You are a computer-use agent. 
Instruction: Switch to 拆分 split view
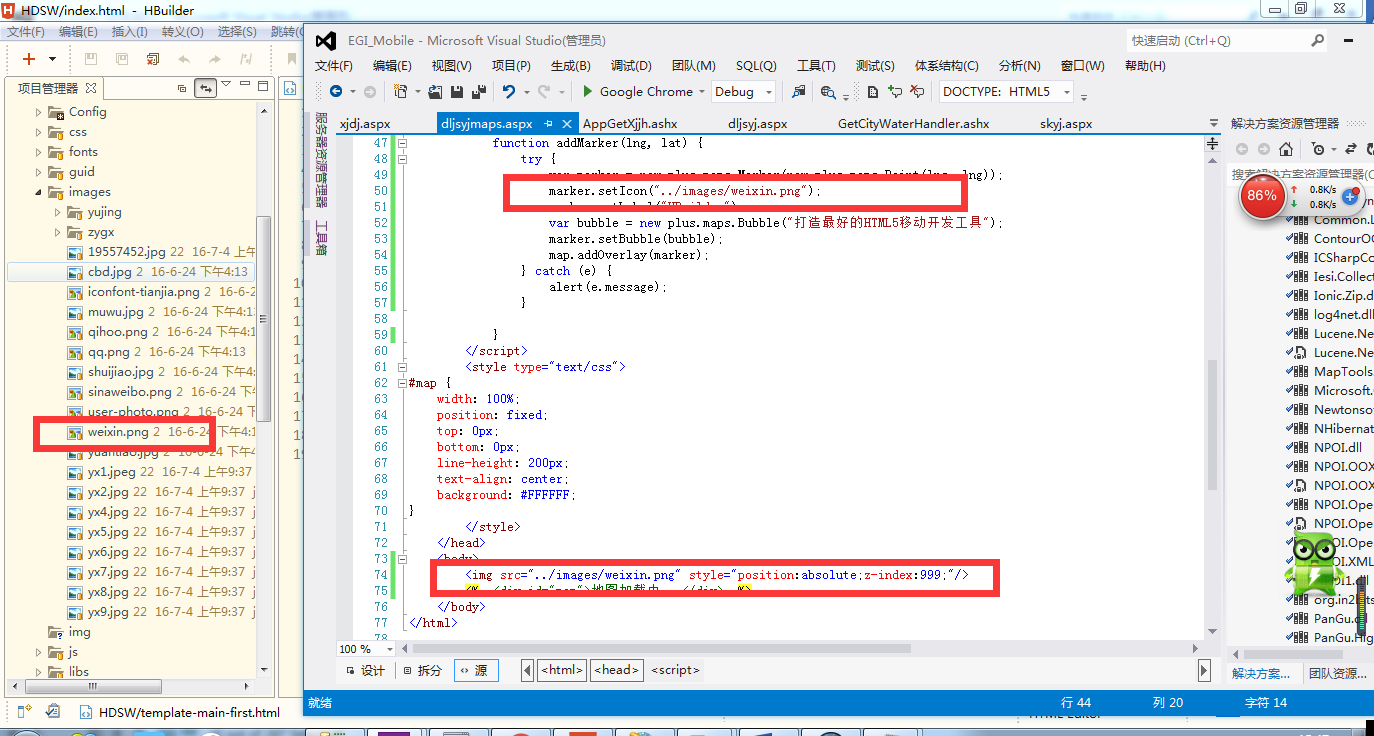pyautogui.click(x=423, y=670)
